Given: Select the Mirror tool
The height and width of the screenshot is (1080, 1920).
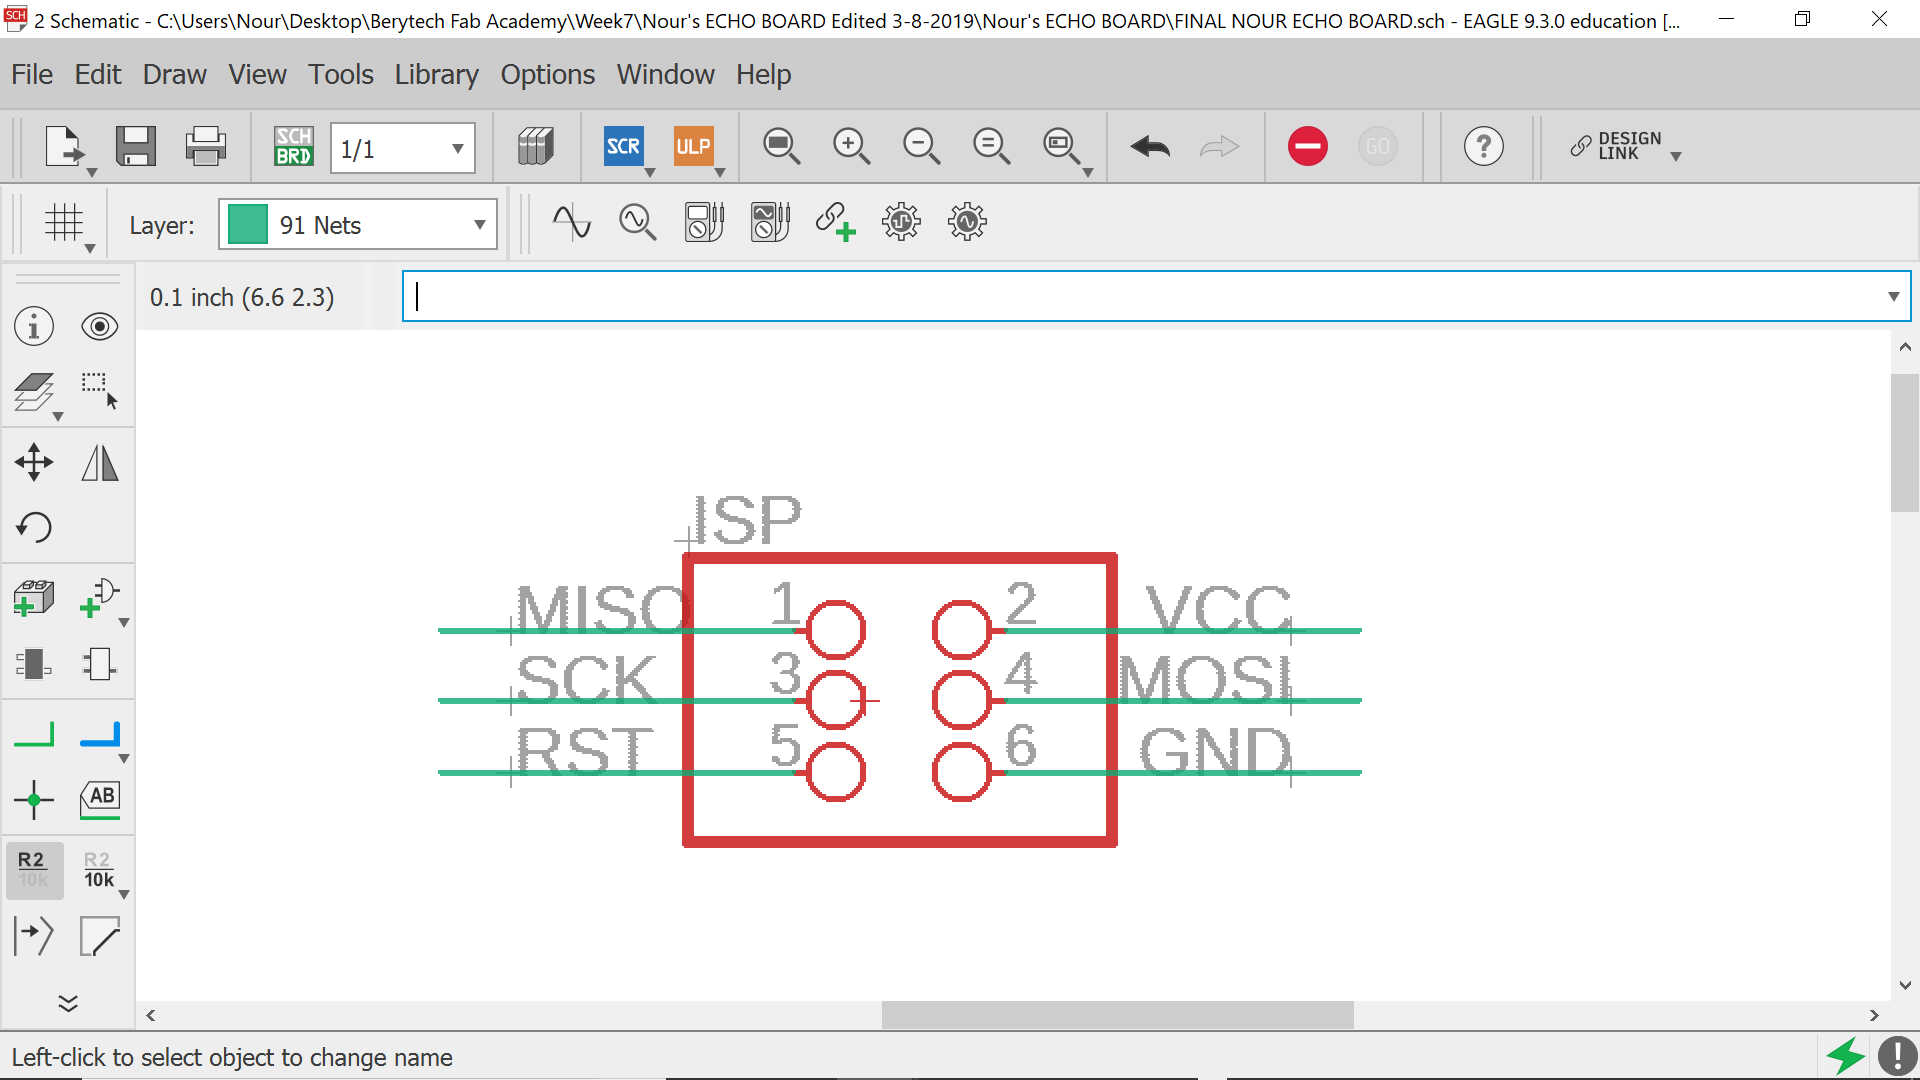Looking at the screenshot, I should coord(99,462).
